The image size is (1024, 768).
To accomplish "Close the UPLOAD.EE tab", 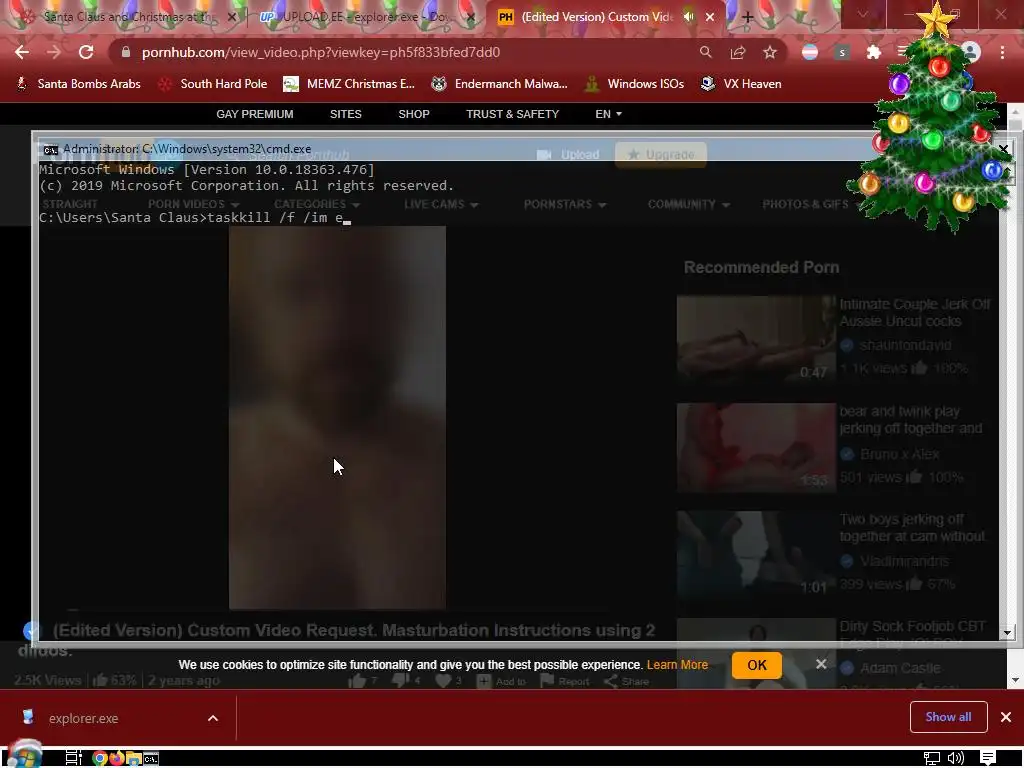I will click(471, 17).
